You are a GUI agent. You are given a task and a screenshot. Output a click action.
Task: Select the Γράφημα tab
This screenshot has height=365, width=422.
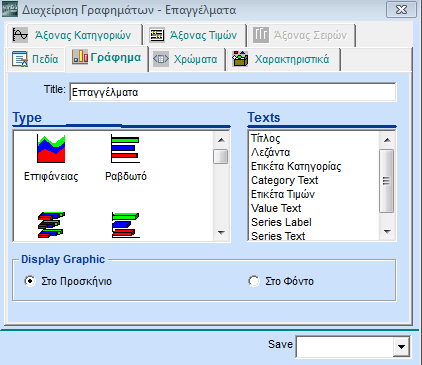(107, 58)
